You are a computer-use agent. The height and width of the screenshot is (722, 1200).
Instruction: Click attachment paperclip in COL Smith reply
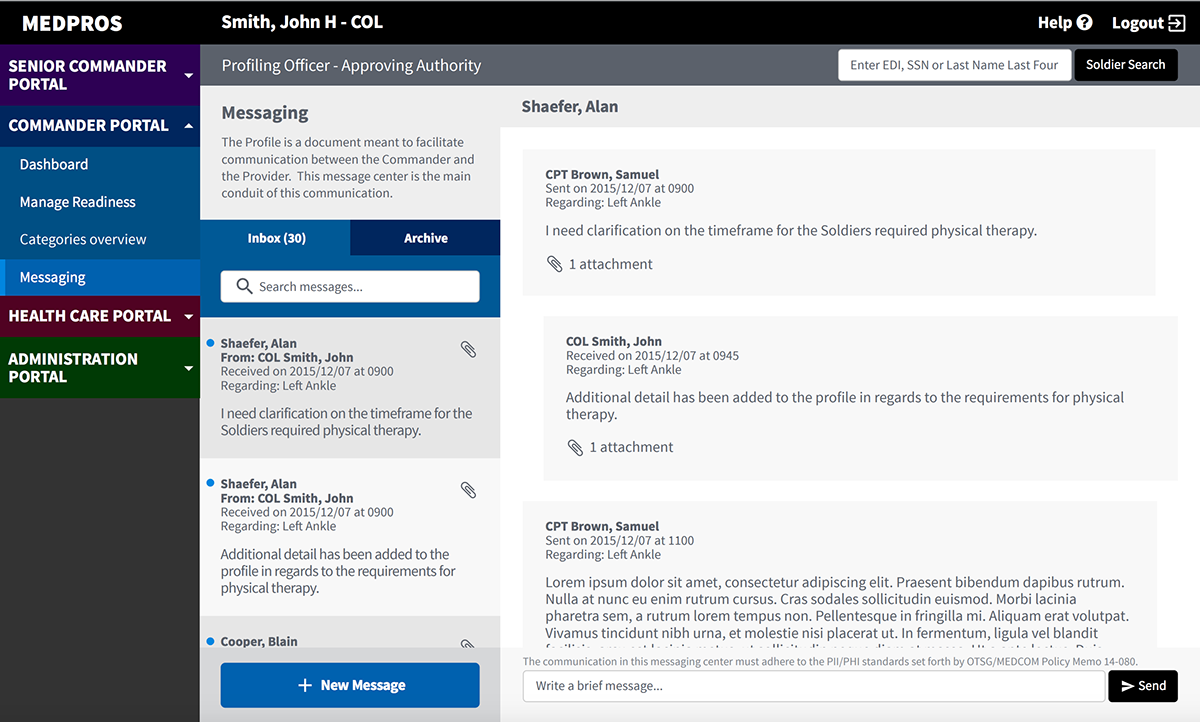[x=575, y=447]
